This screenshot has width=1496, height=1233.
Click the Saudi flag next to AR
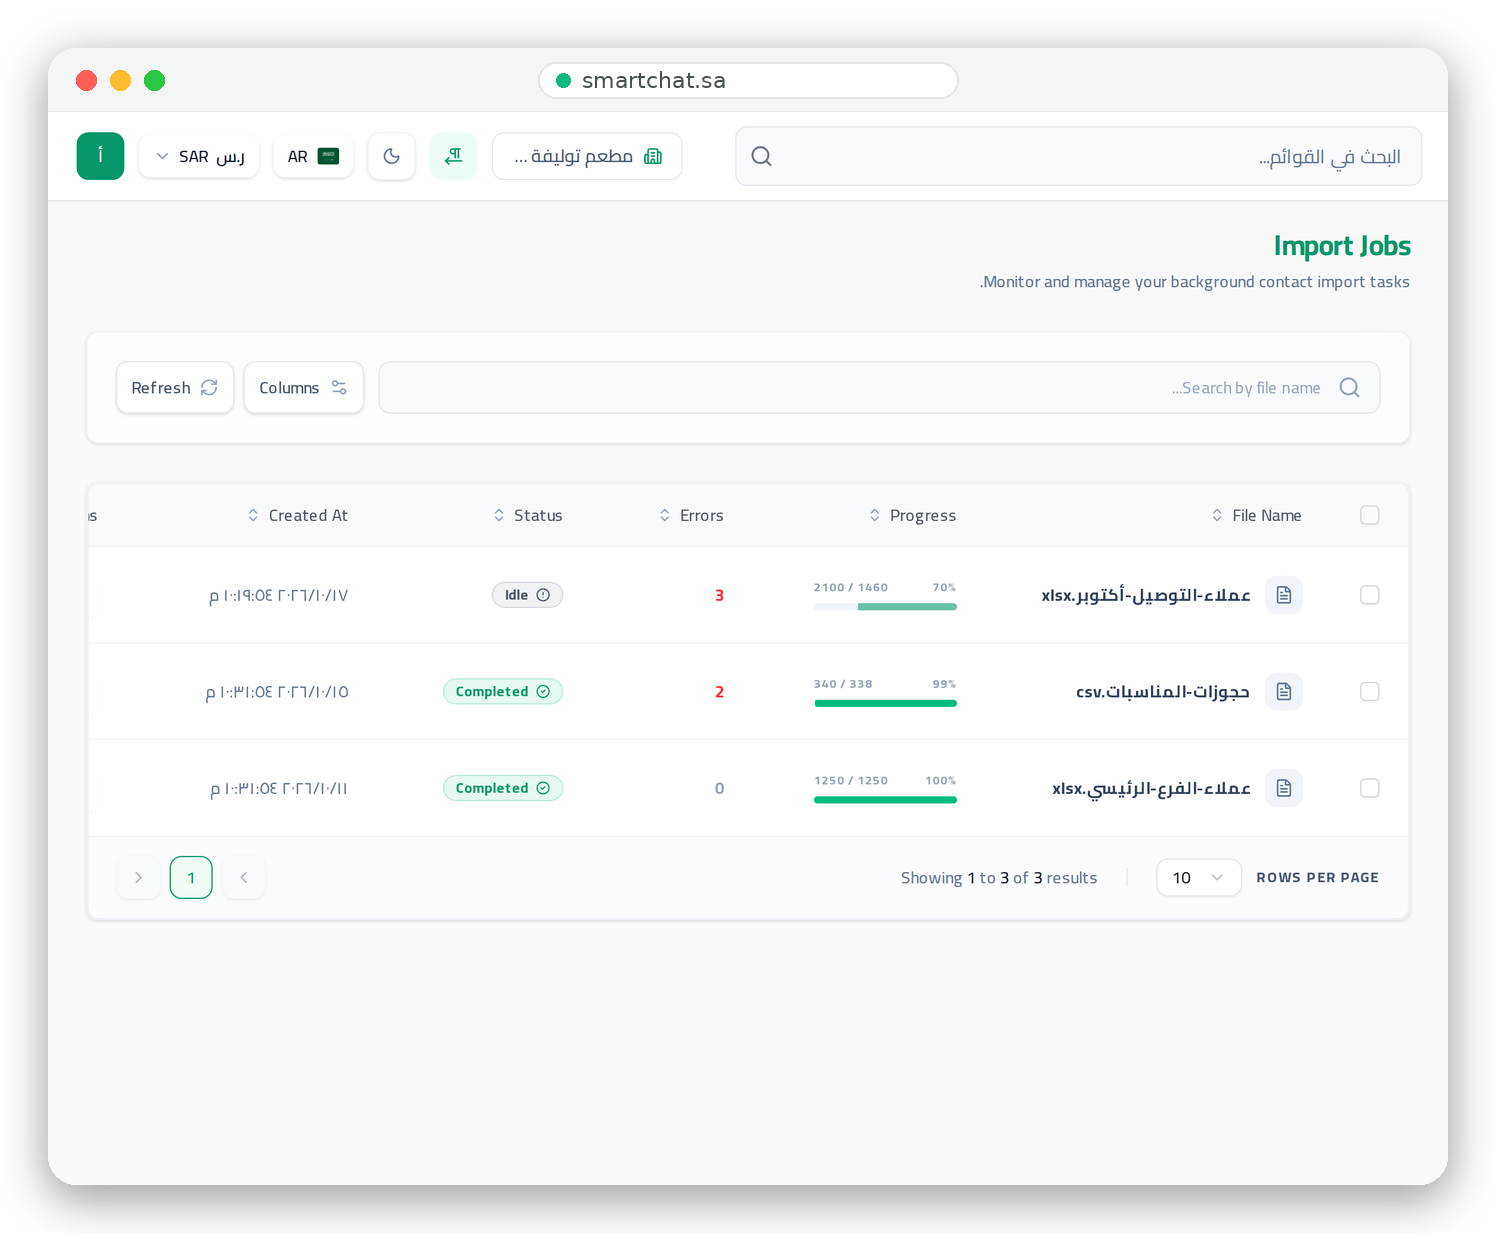[328, 156]
